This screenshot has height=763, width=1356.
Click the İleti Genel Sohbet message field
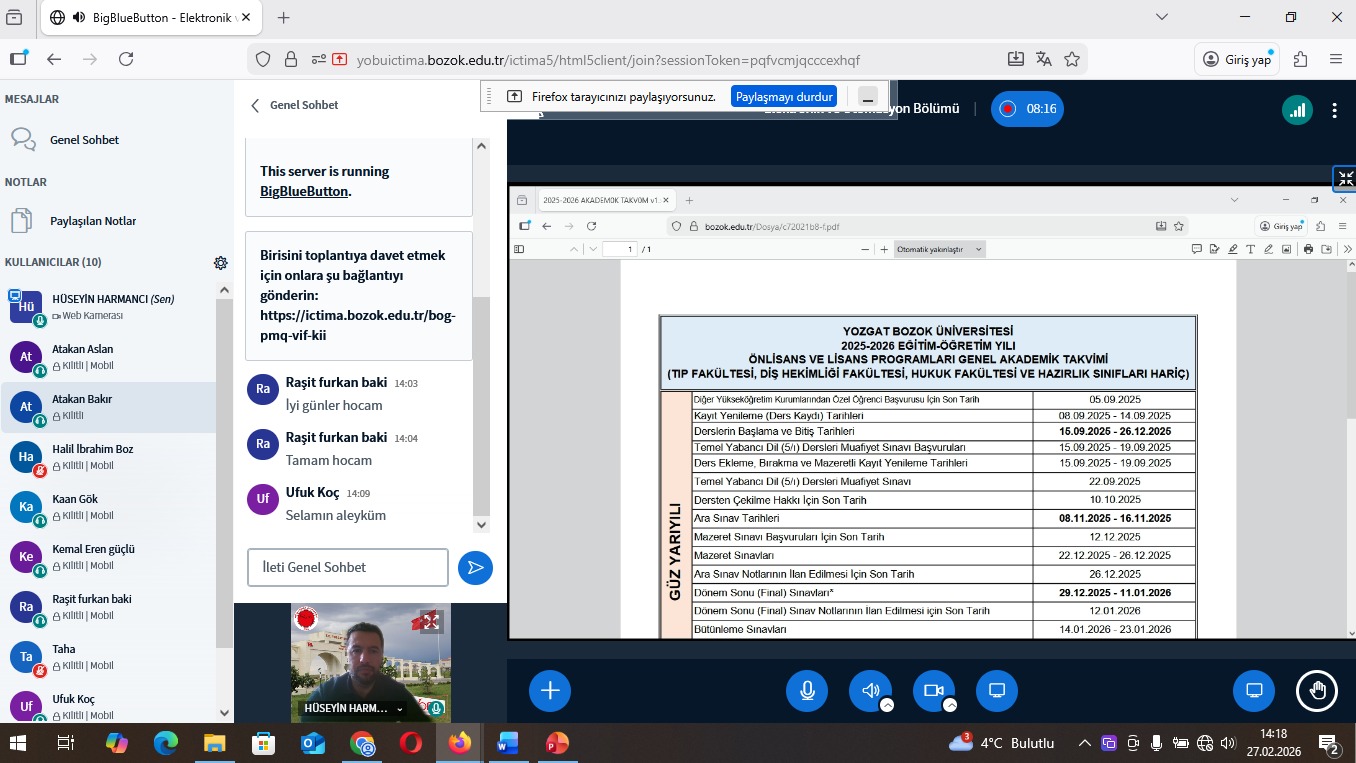[x=347, y=567]
